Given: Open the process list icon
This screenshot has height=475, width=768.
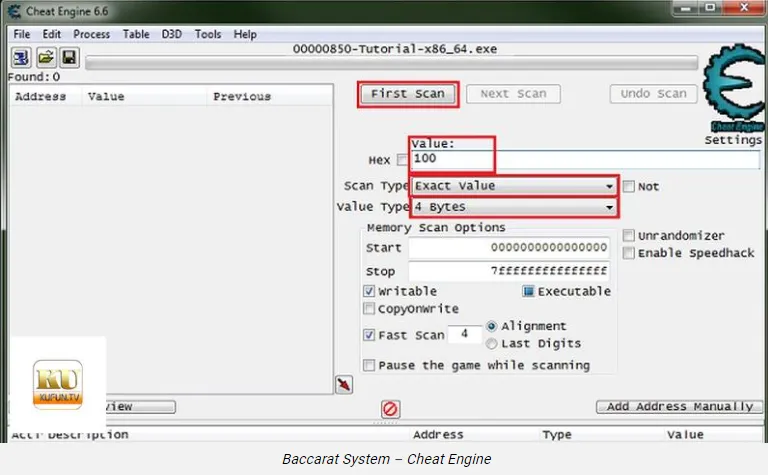Looking at the screenshot, I should point(21,58).
